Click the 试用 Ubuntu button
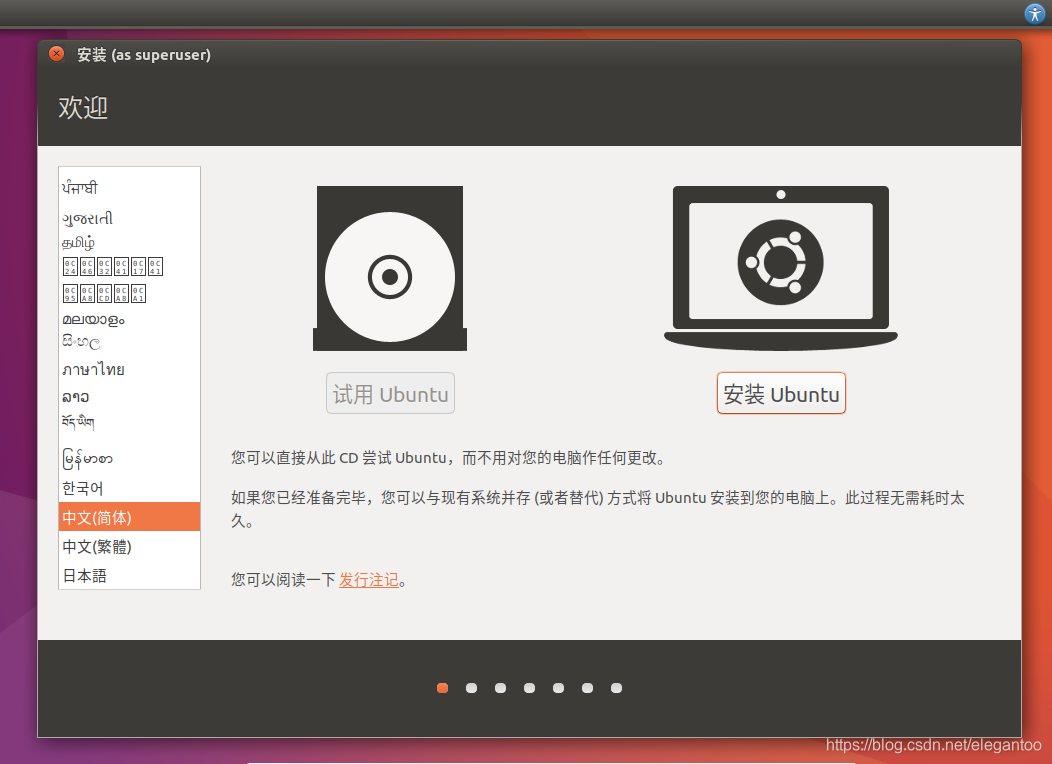This screenshot has height=764, width=1052. [x=390, y=394]
